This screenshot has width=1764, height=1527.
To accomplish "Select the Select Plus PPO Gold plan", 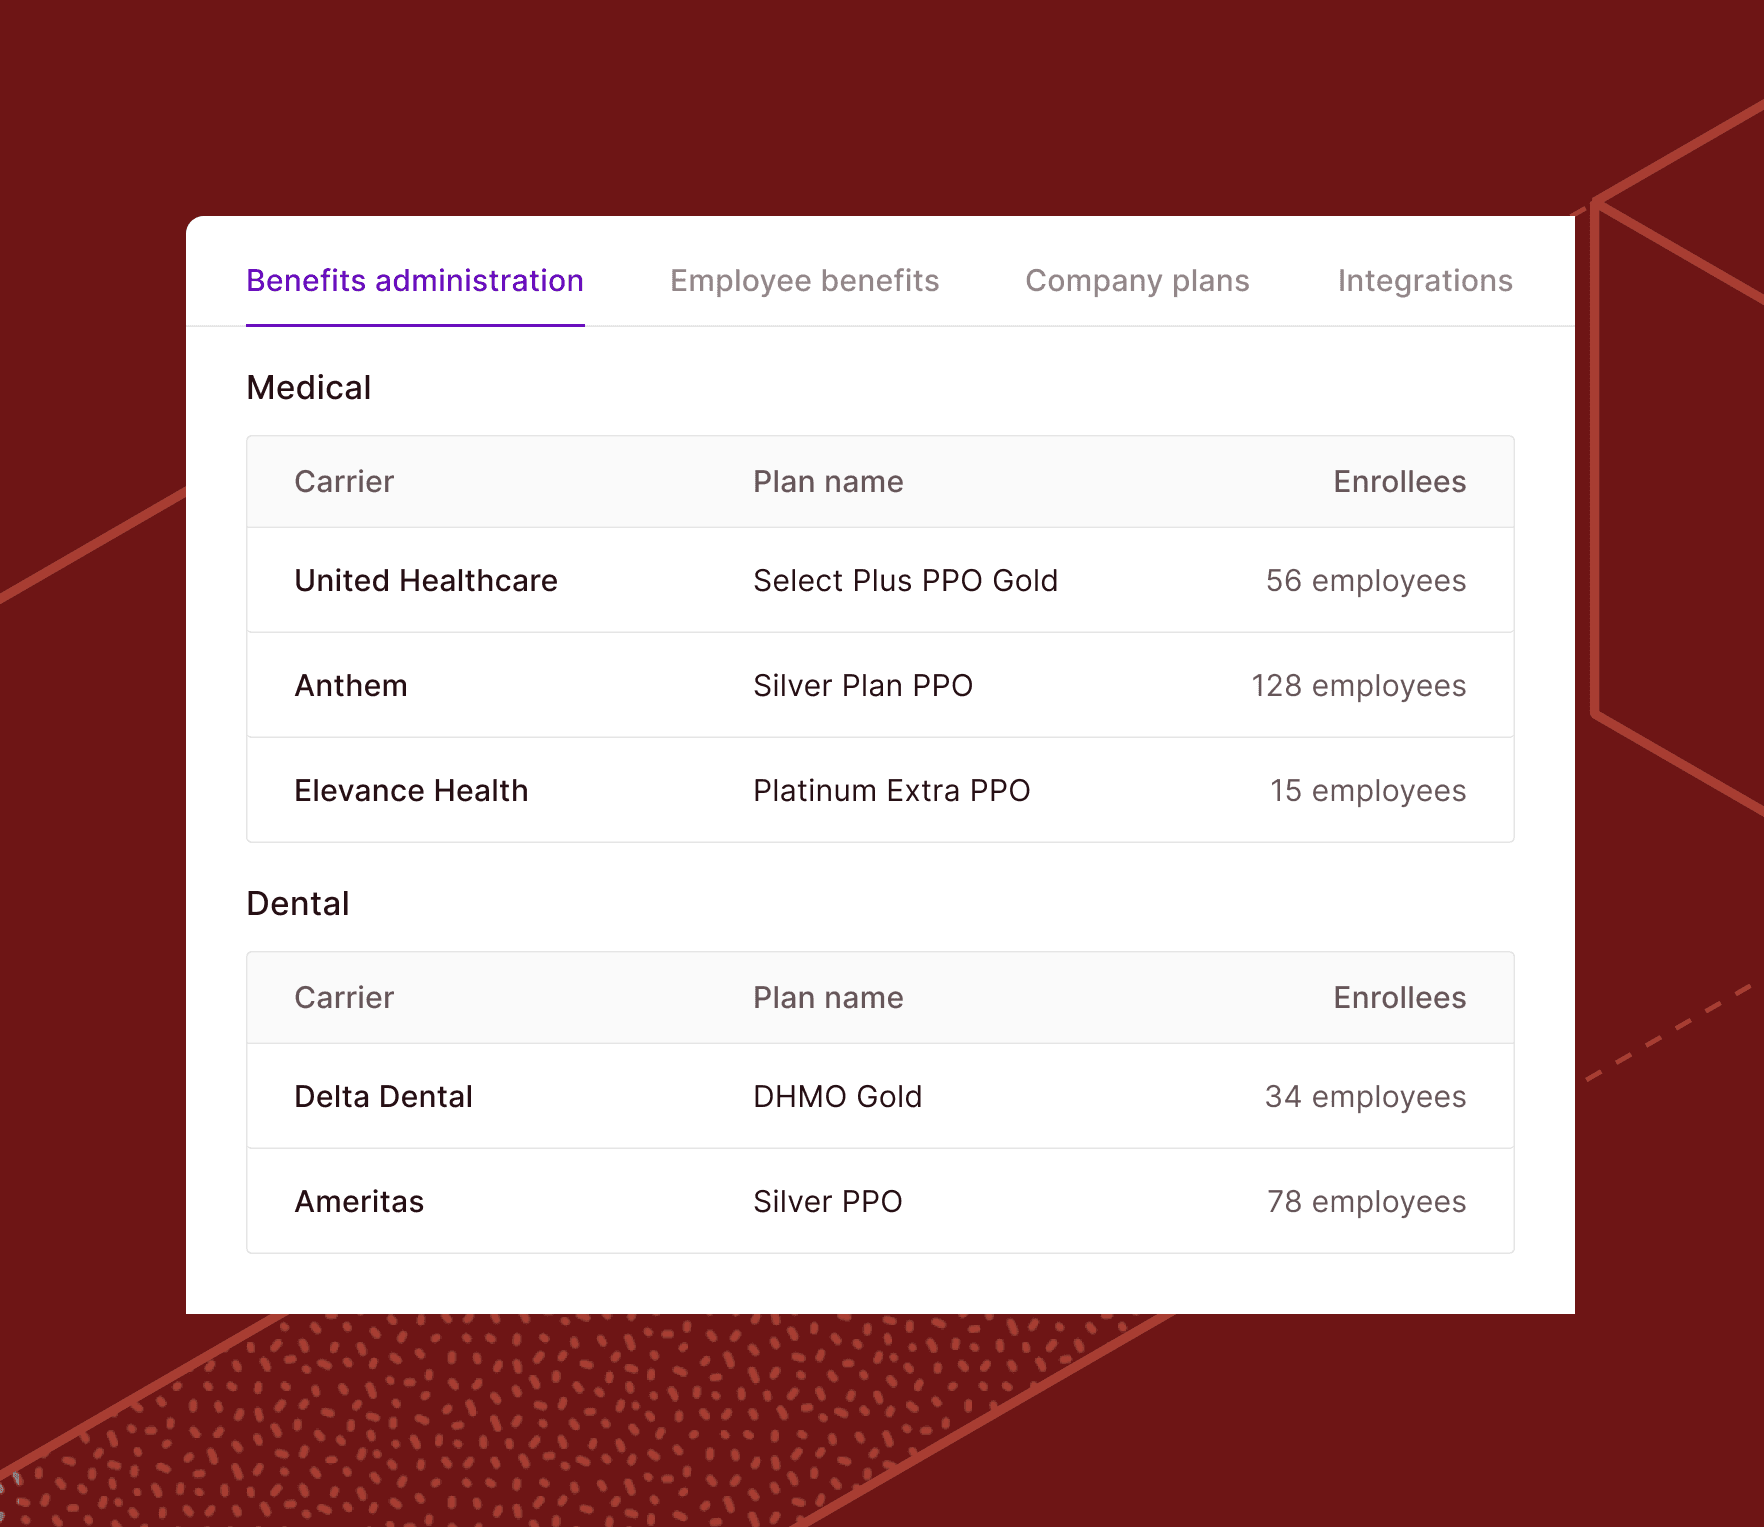I will pyautogui.click(x=905, y=581).
